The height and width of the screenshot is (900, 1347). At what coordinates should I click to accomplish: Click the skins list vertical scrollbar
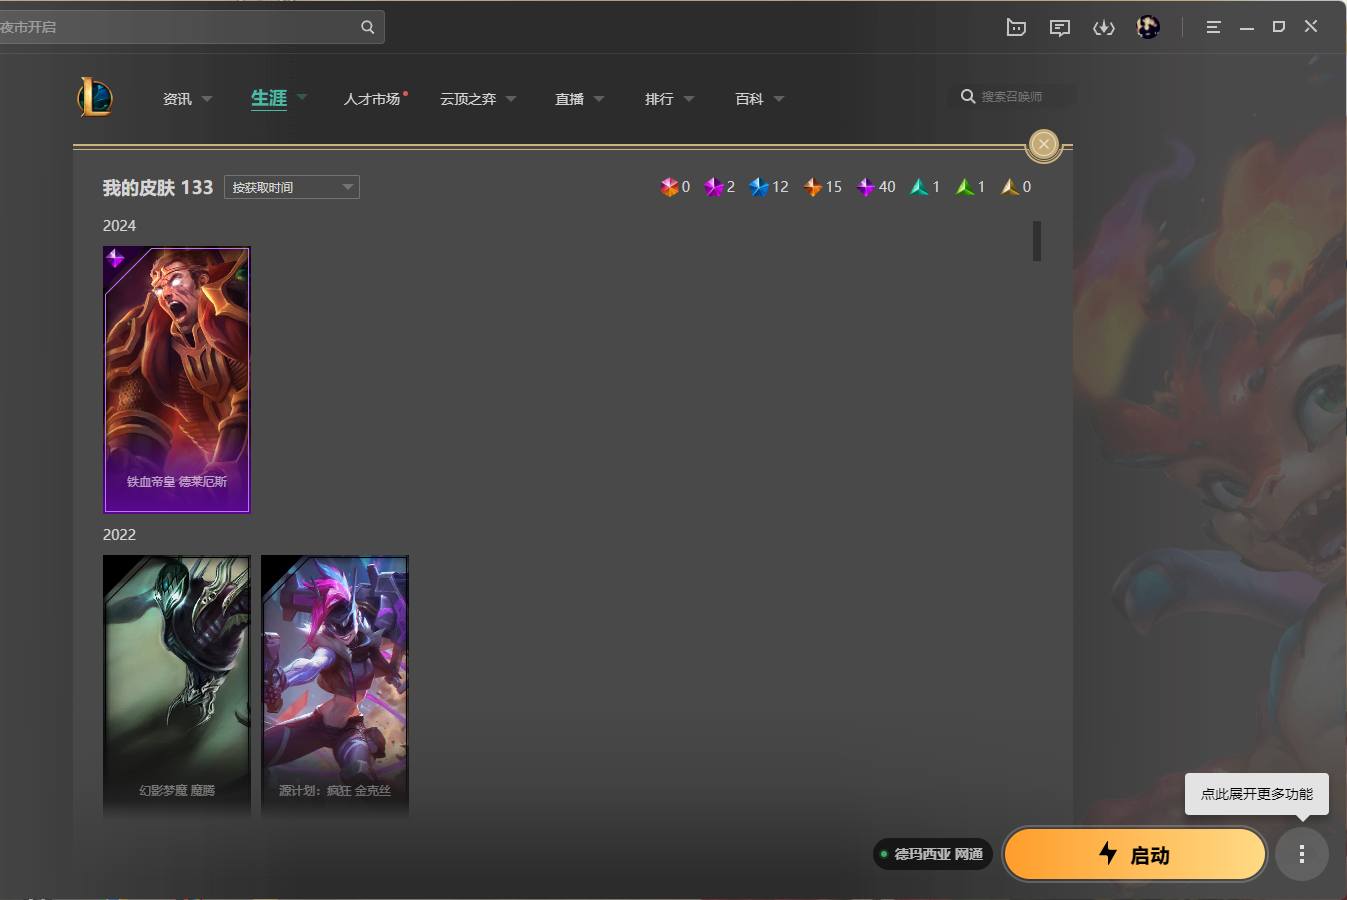pos(1037,241)
